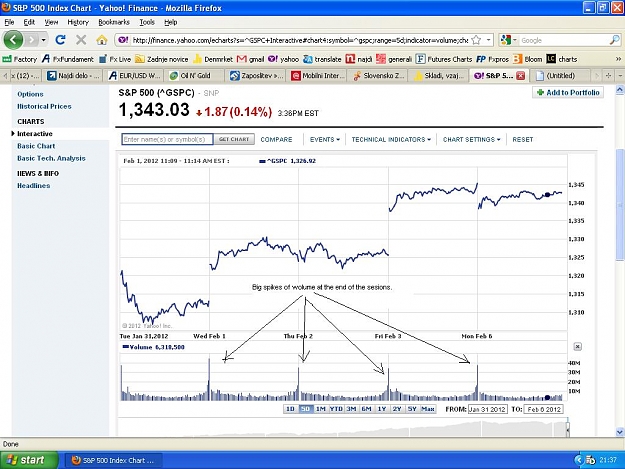This screenshot has height=469, width=625.
Task: Open the najdi bookmark
Action: (359, 59)
